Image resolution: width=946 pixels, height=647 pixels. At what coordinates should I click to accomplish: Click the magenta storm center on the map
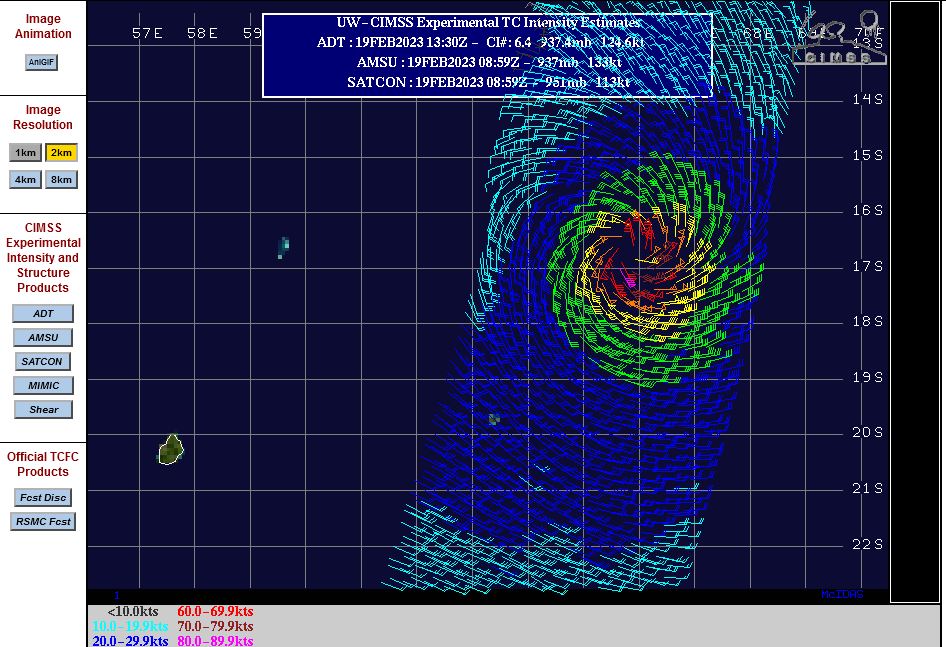pyautogui.click(x=631, y=282)
